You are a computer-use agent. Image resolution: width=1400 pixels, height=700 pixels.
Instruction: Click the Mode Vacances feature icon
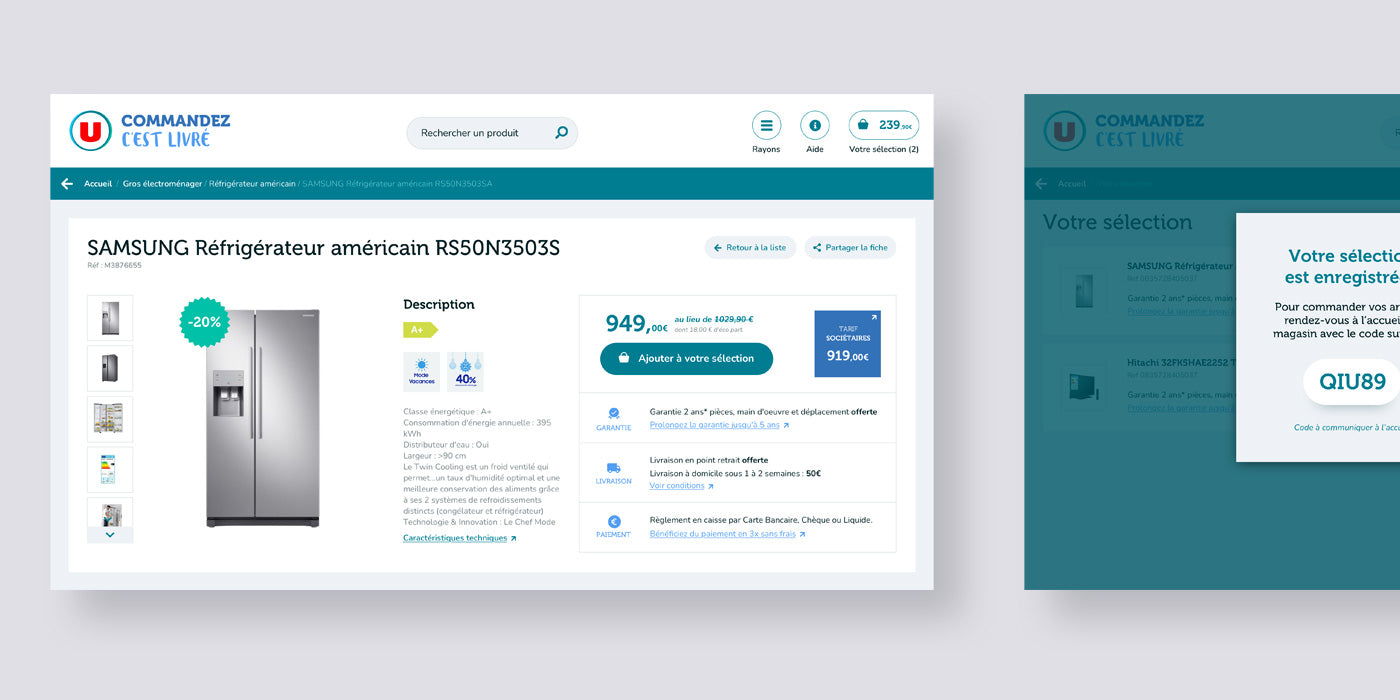pyautogui.click(x=421, y=371)
